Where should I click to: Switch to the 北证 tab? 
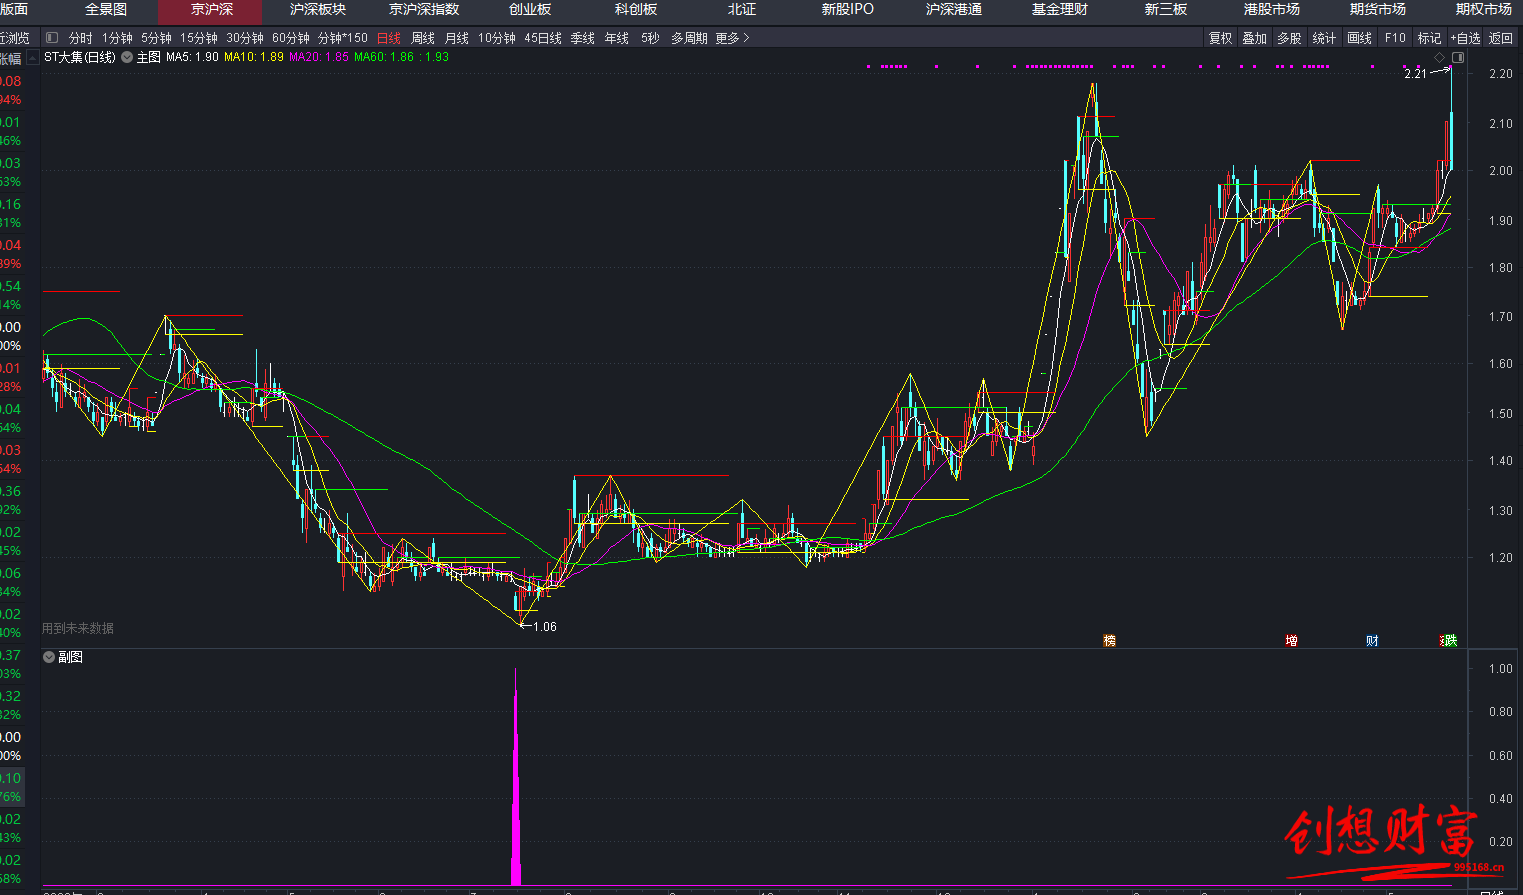click(x=742, y=9)
